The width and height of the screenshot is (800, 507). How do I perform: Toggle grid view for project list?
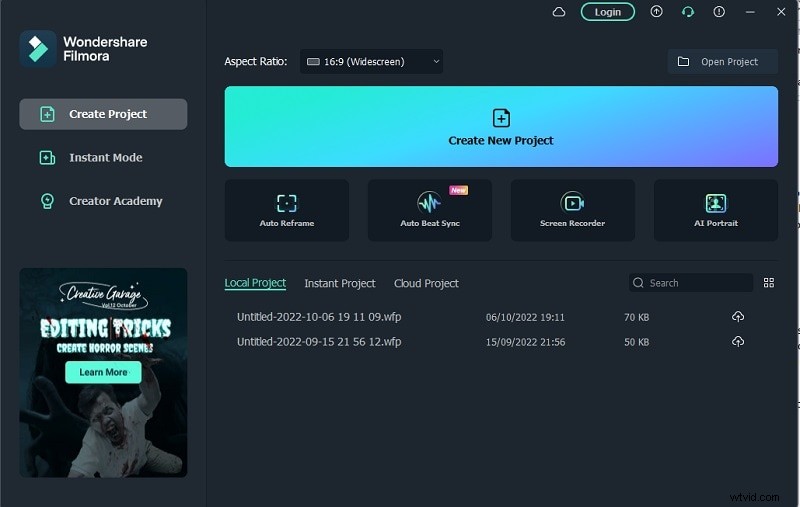(769, 283)
